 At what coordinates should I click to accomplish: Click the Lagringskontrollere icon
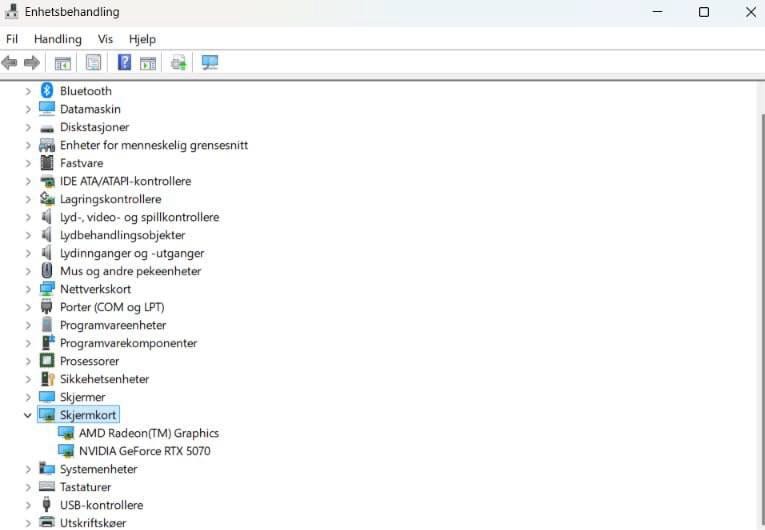(47, 199)
